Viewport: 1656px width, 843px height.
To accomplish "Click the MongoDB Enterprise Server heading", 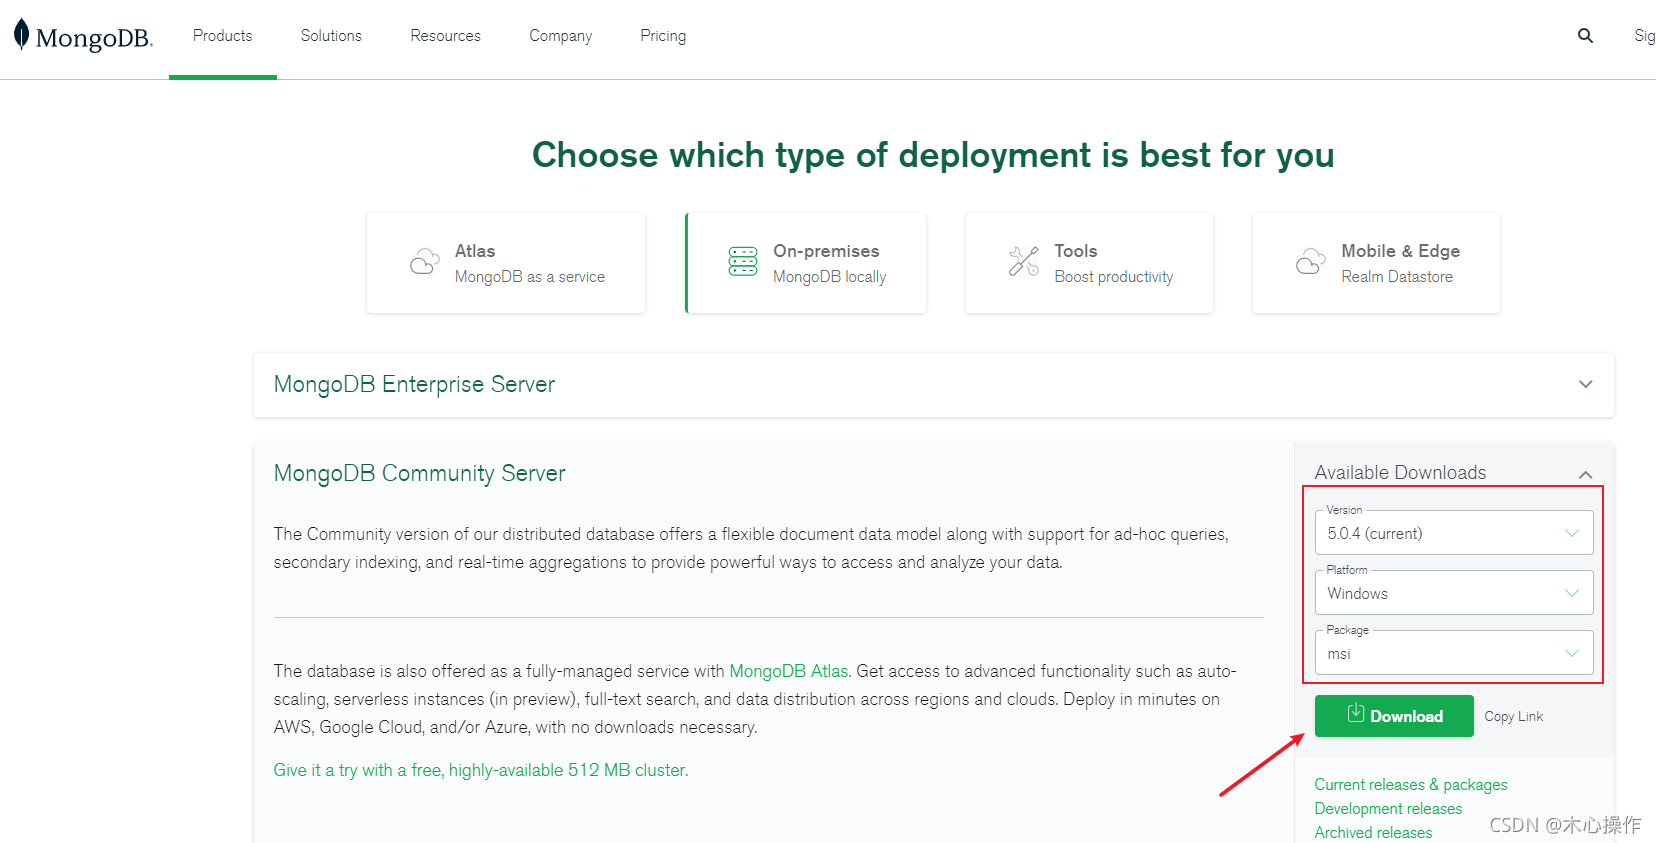I will click(414, 385).
